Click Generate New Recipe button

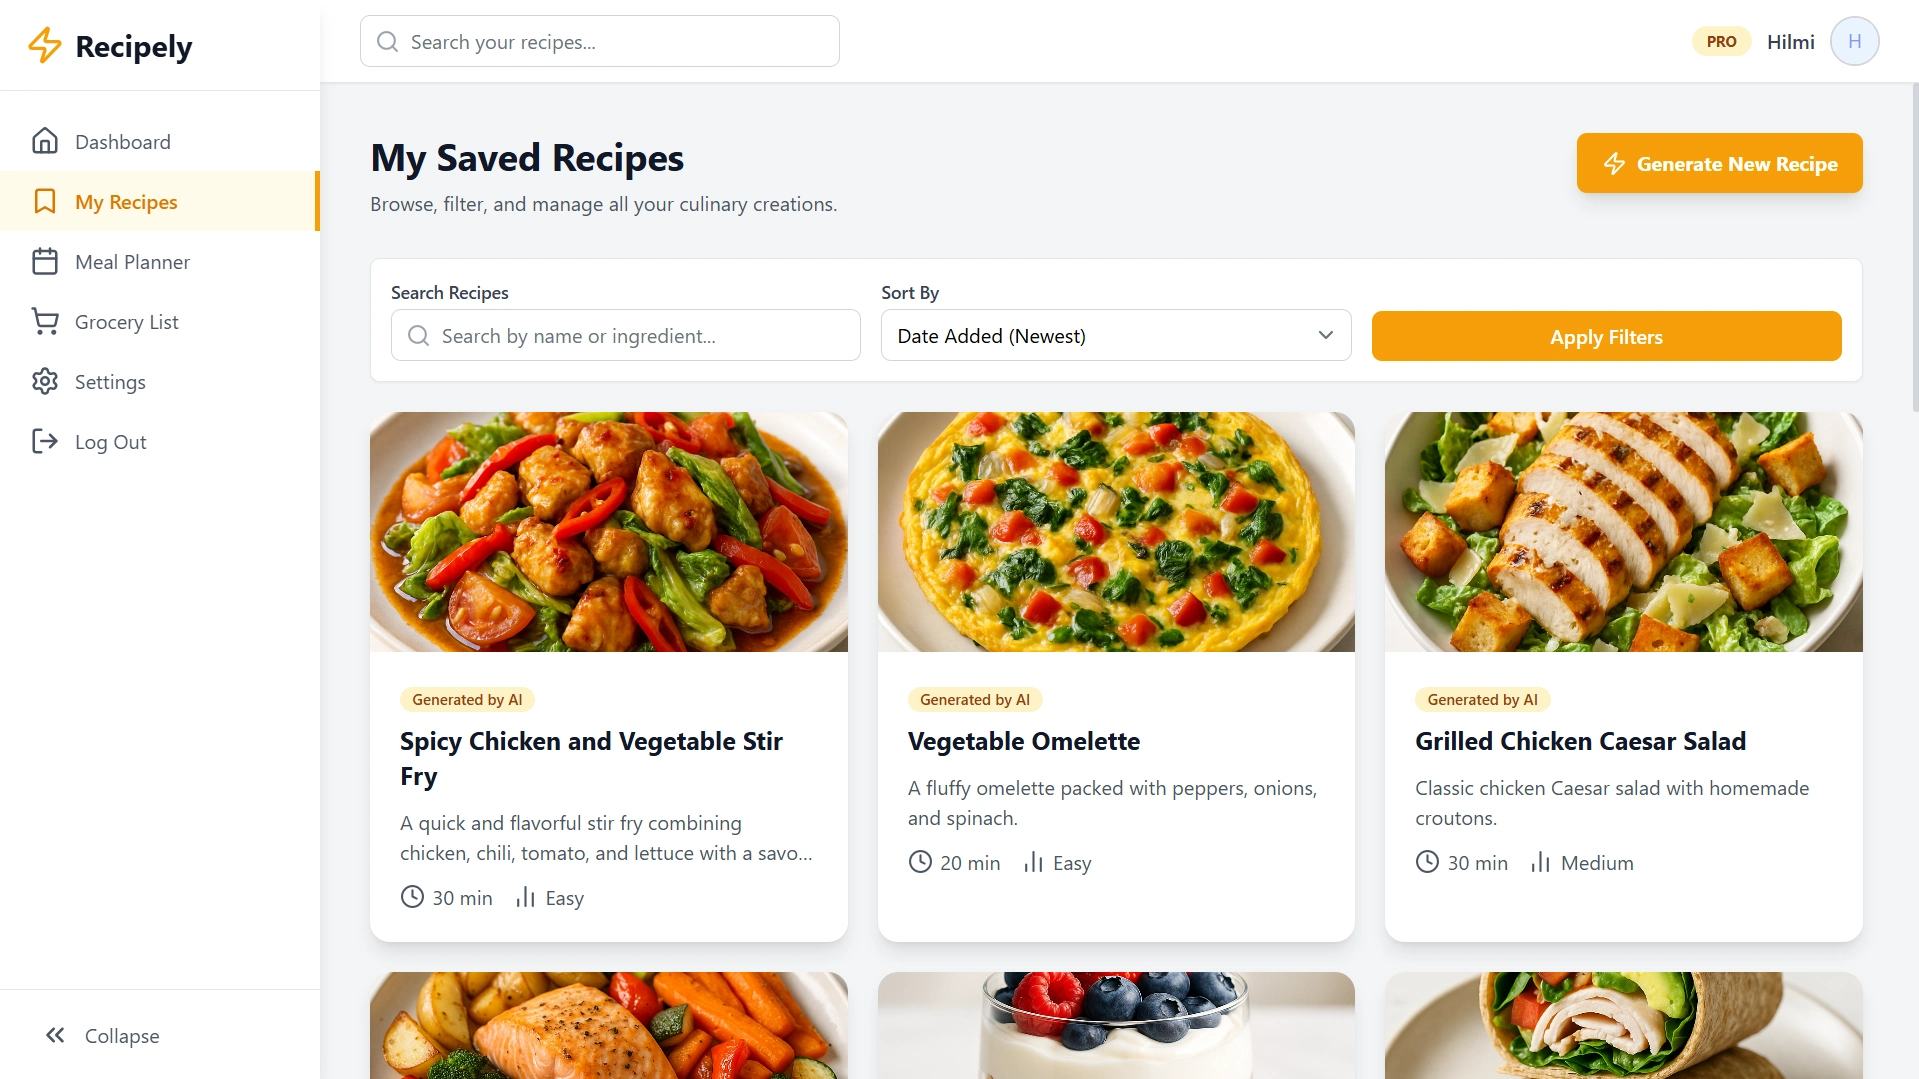[x=1719, y=164]
